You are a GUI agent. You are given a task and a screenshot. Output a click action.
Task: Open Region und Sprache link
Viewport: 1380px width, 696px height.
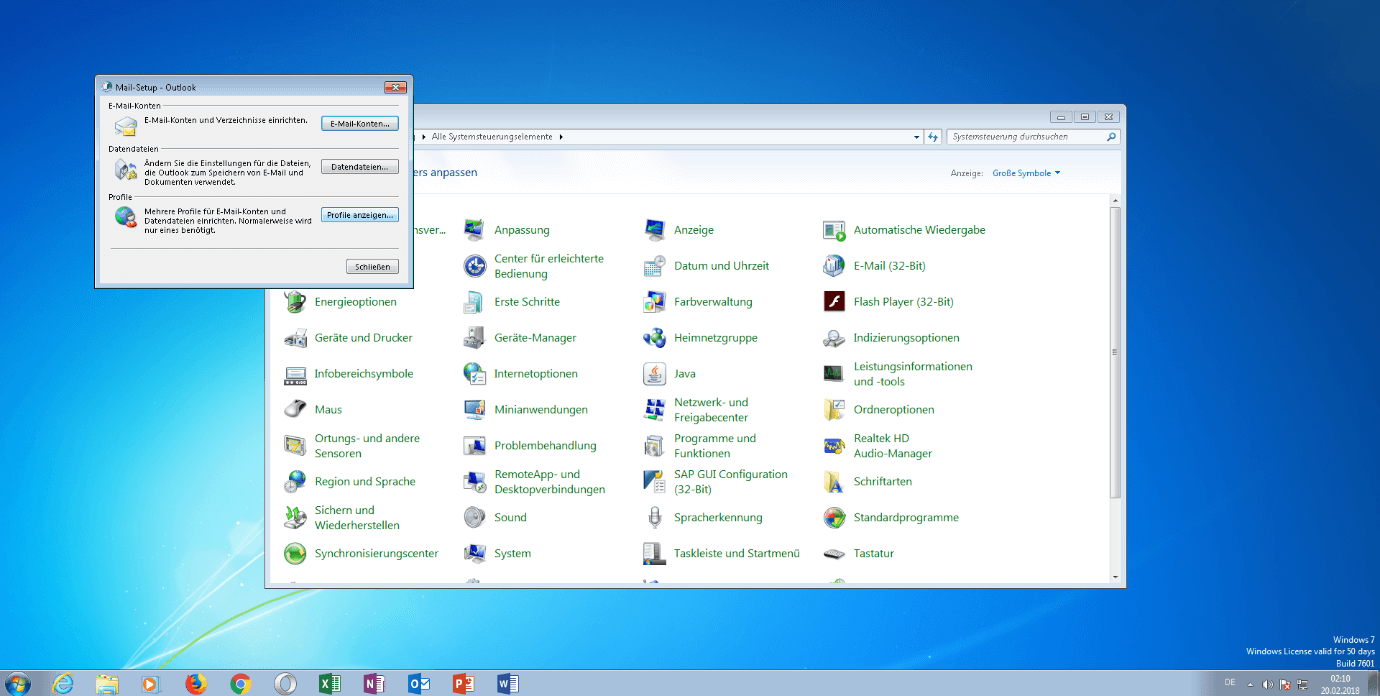click(x=365, y=482)
